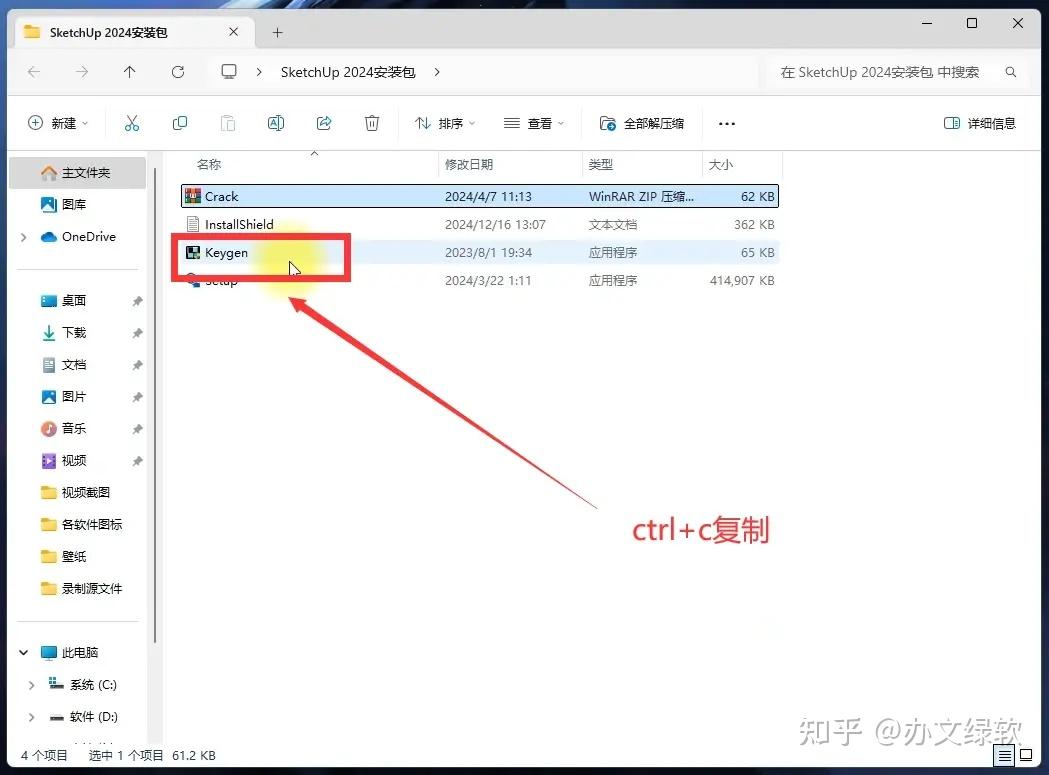Open 主文件夹 in the sidebar
This screenshot has width=1049, height=775.
(78, 173)
